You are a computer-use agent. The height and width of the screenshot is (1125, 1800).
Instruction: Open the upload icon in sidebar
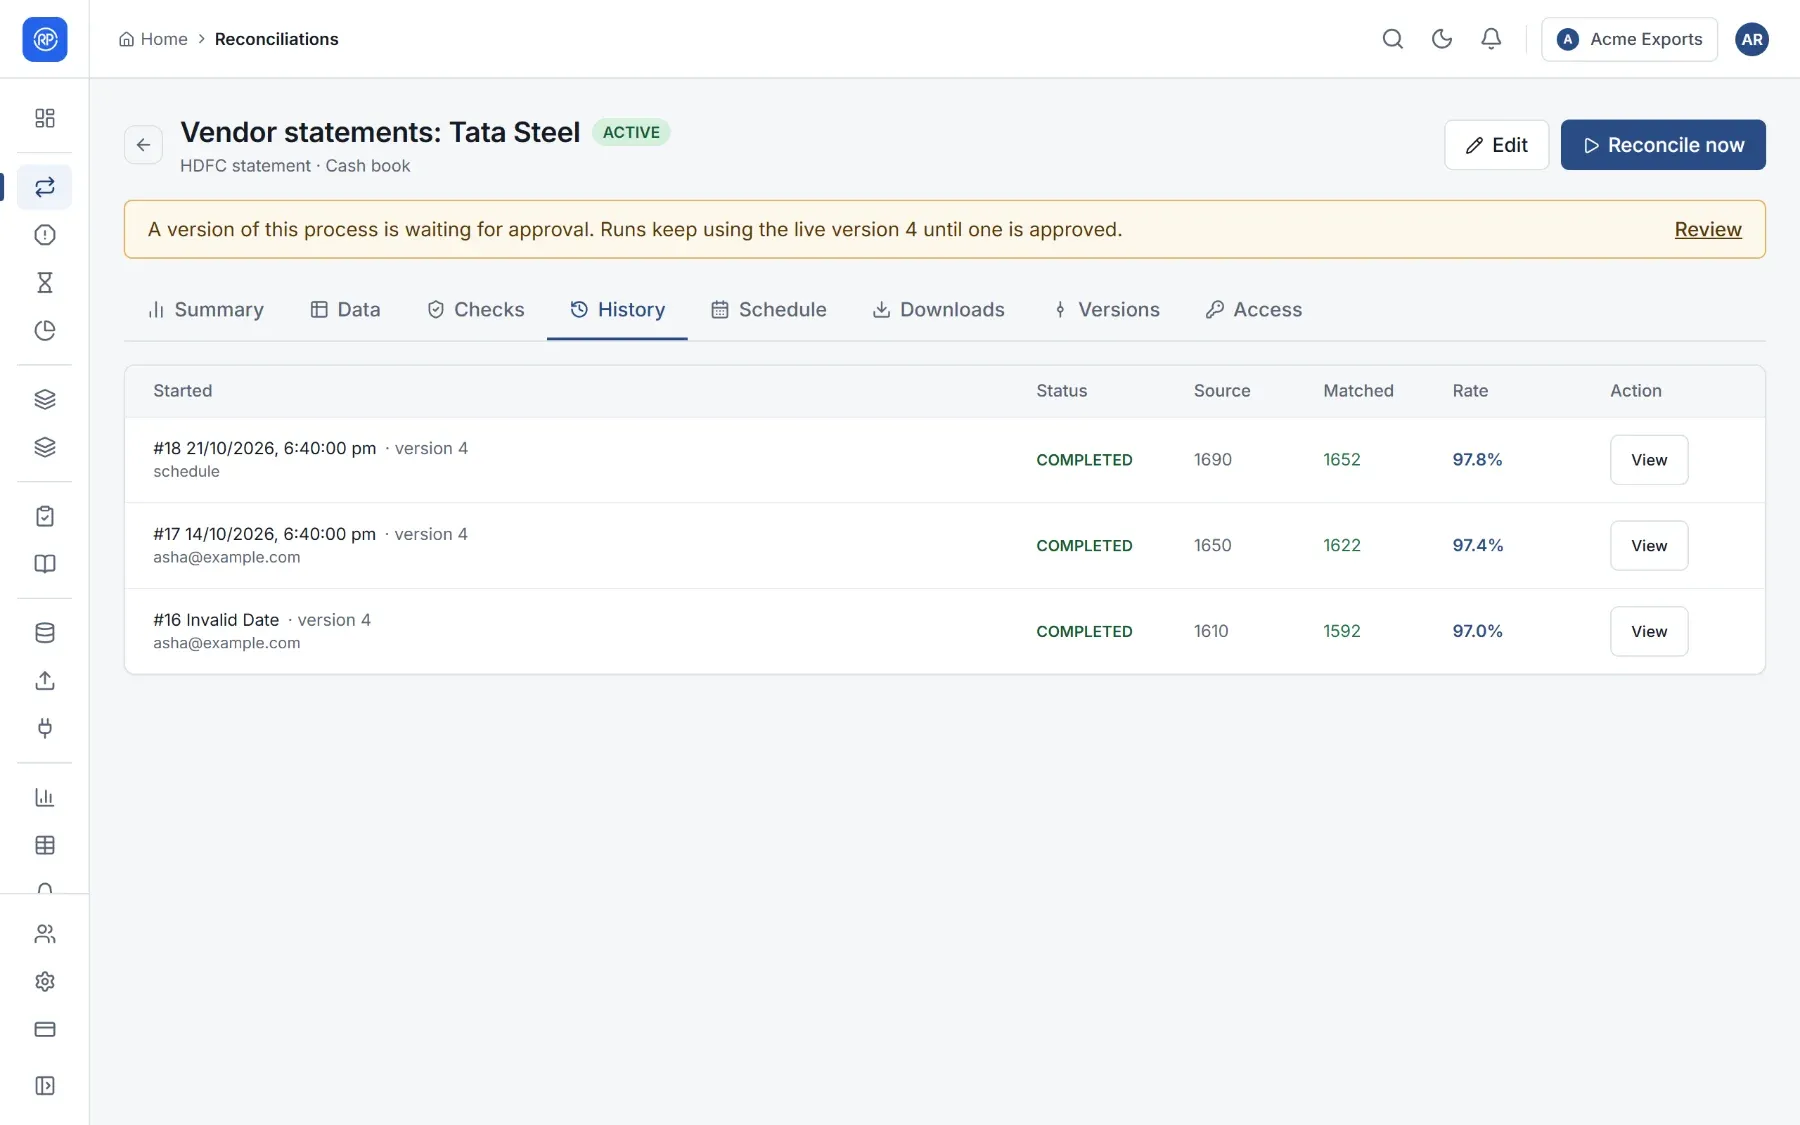coord(45,681)
